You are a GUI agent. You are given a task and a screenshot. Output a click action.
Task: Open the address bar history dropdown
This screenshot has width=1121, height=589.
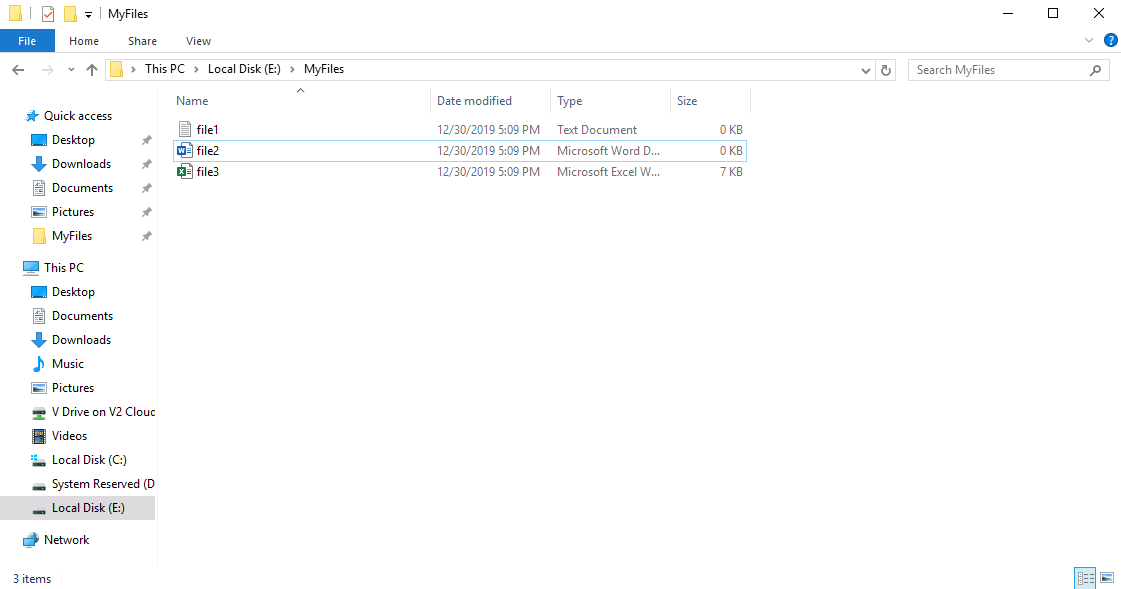865,70
